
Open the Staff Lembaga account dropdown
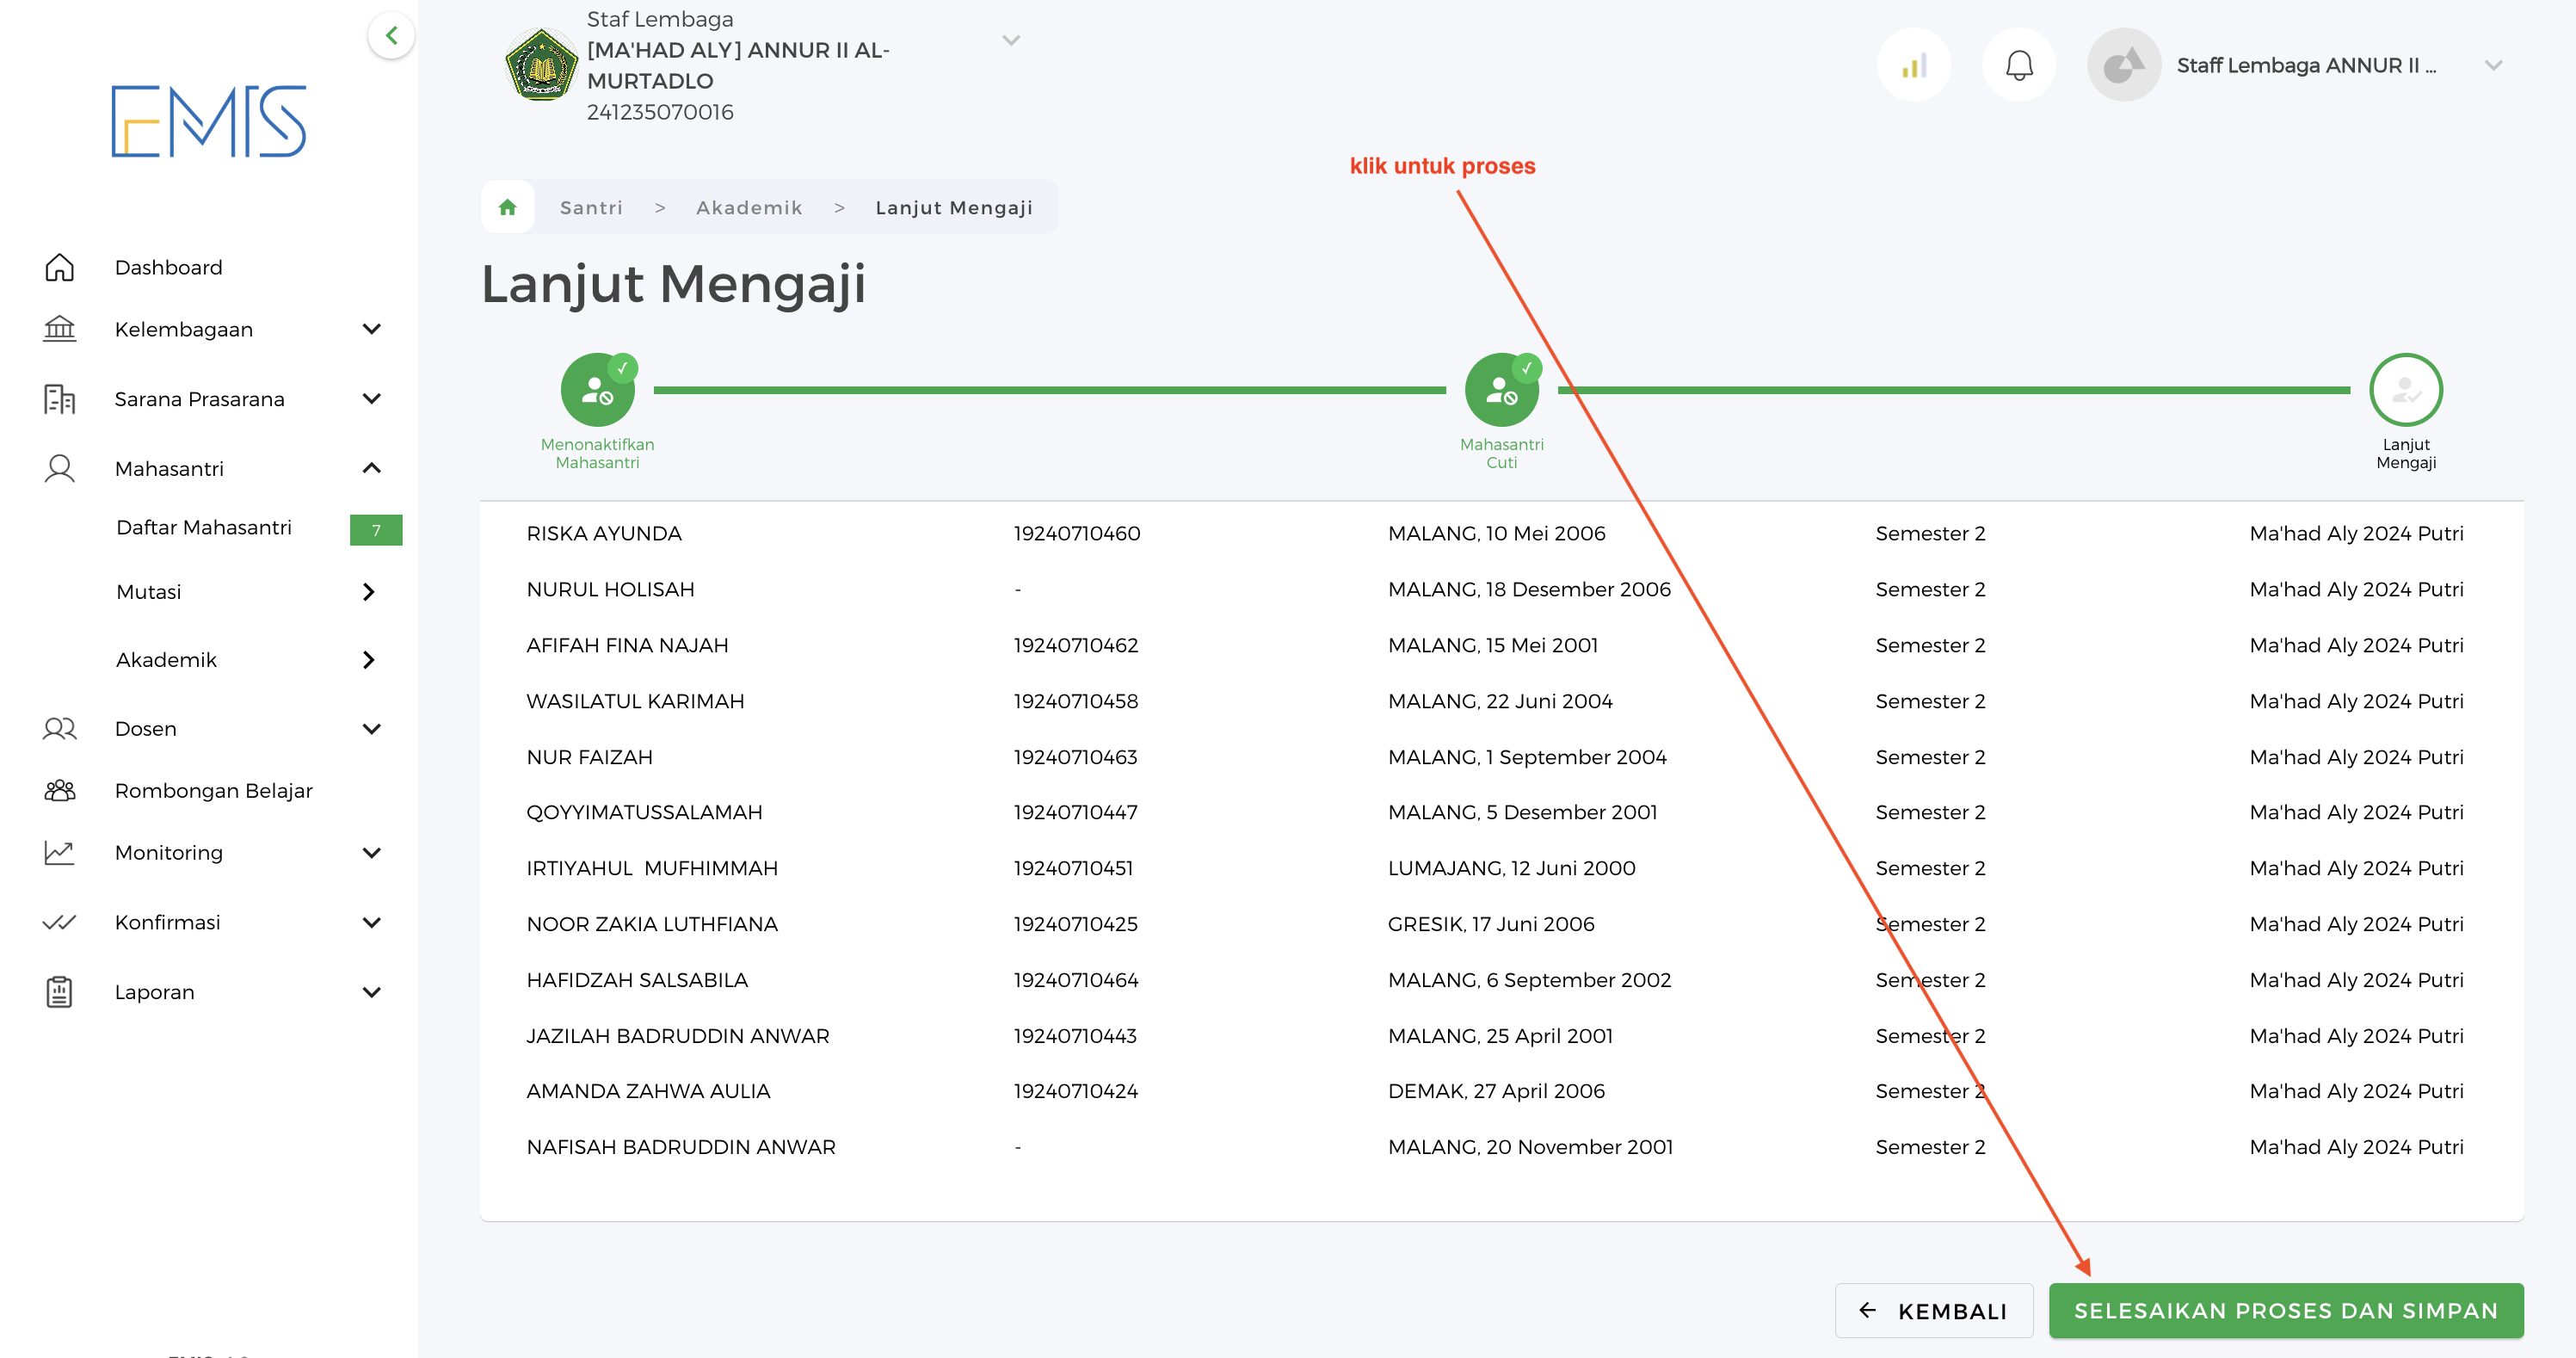pos(2492,66)
